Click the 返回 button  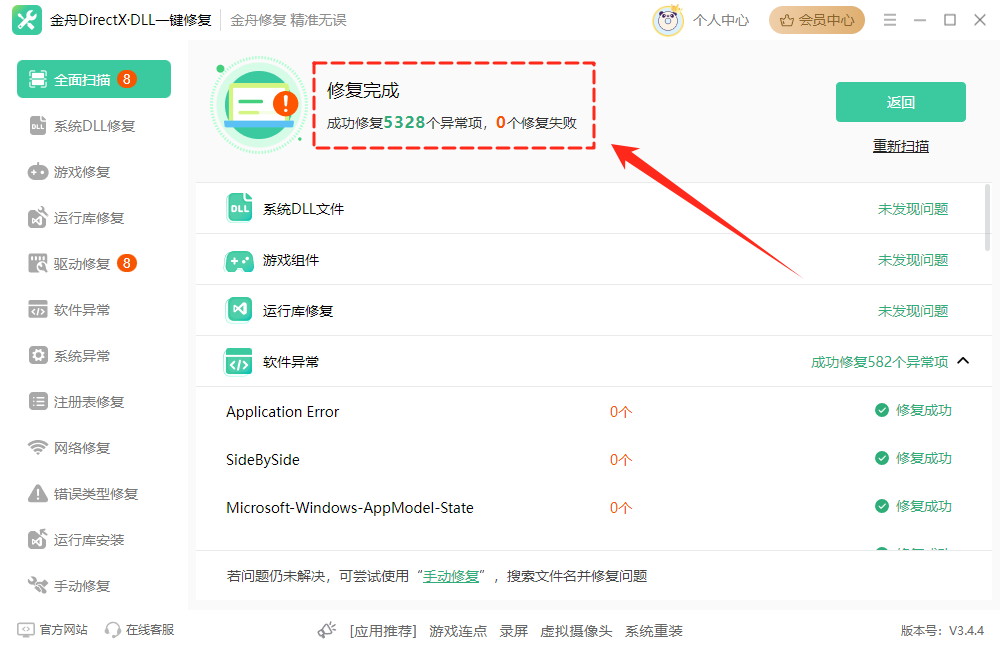(899, 101)
